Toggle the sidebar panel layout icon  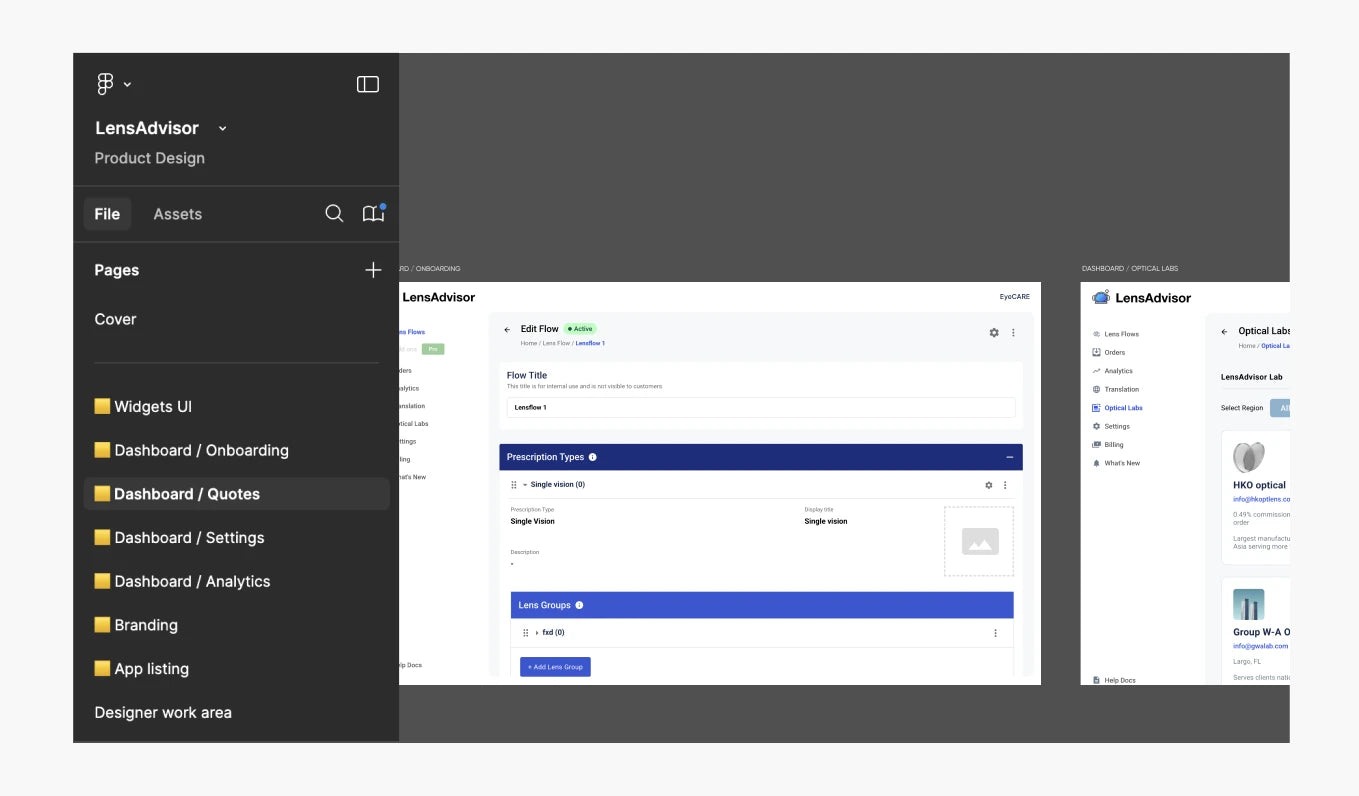(x=368, y=85)
